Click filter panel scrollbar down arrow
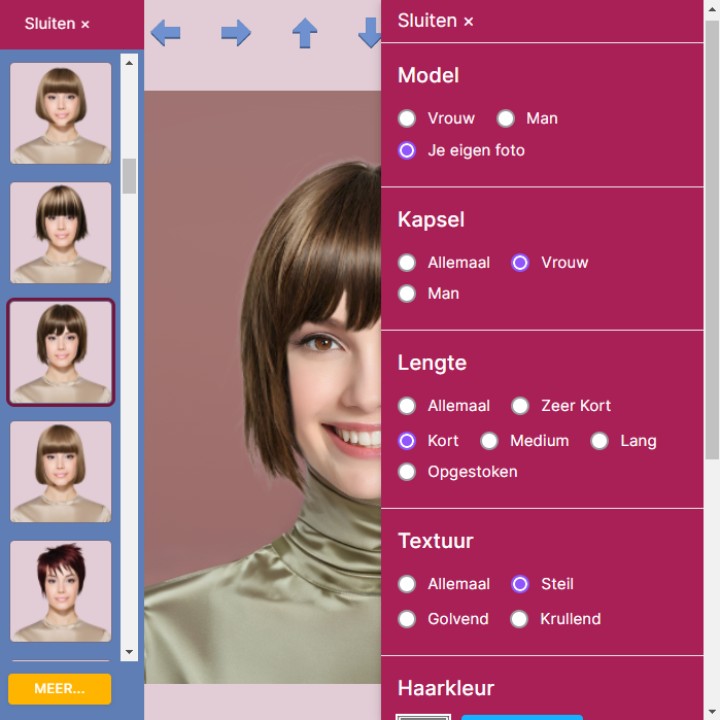 [x=712, y=712]
